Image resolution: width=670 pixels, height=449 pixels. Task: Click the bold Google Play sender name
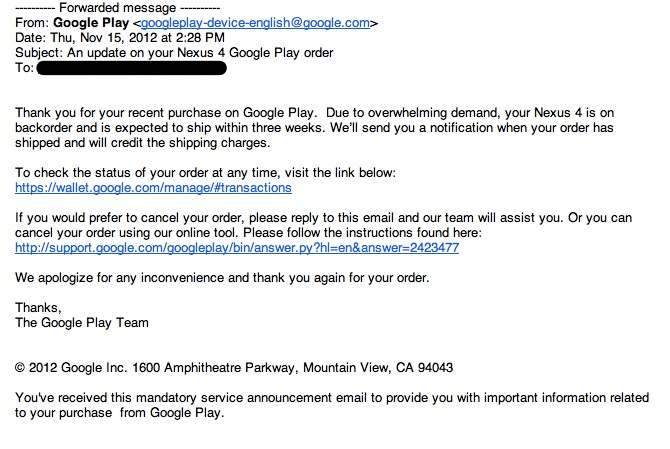tap(91, 22)
